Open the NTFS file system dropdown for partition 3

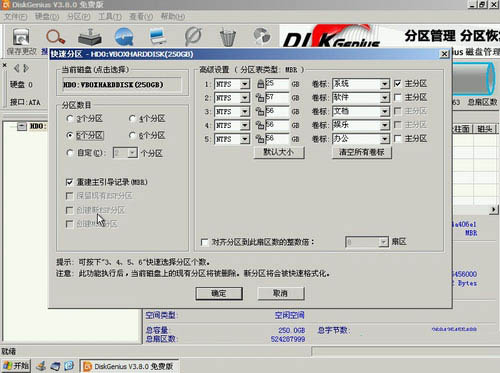pyautogui.click(x=245, y=112)
